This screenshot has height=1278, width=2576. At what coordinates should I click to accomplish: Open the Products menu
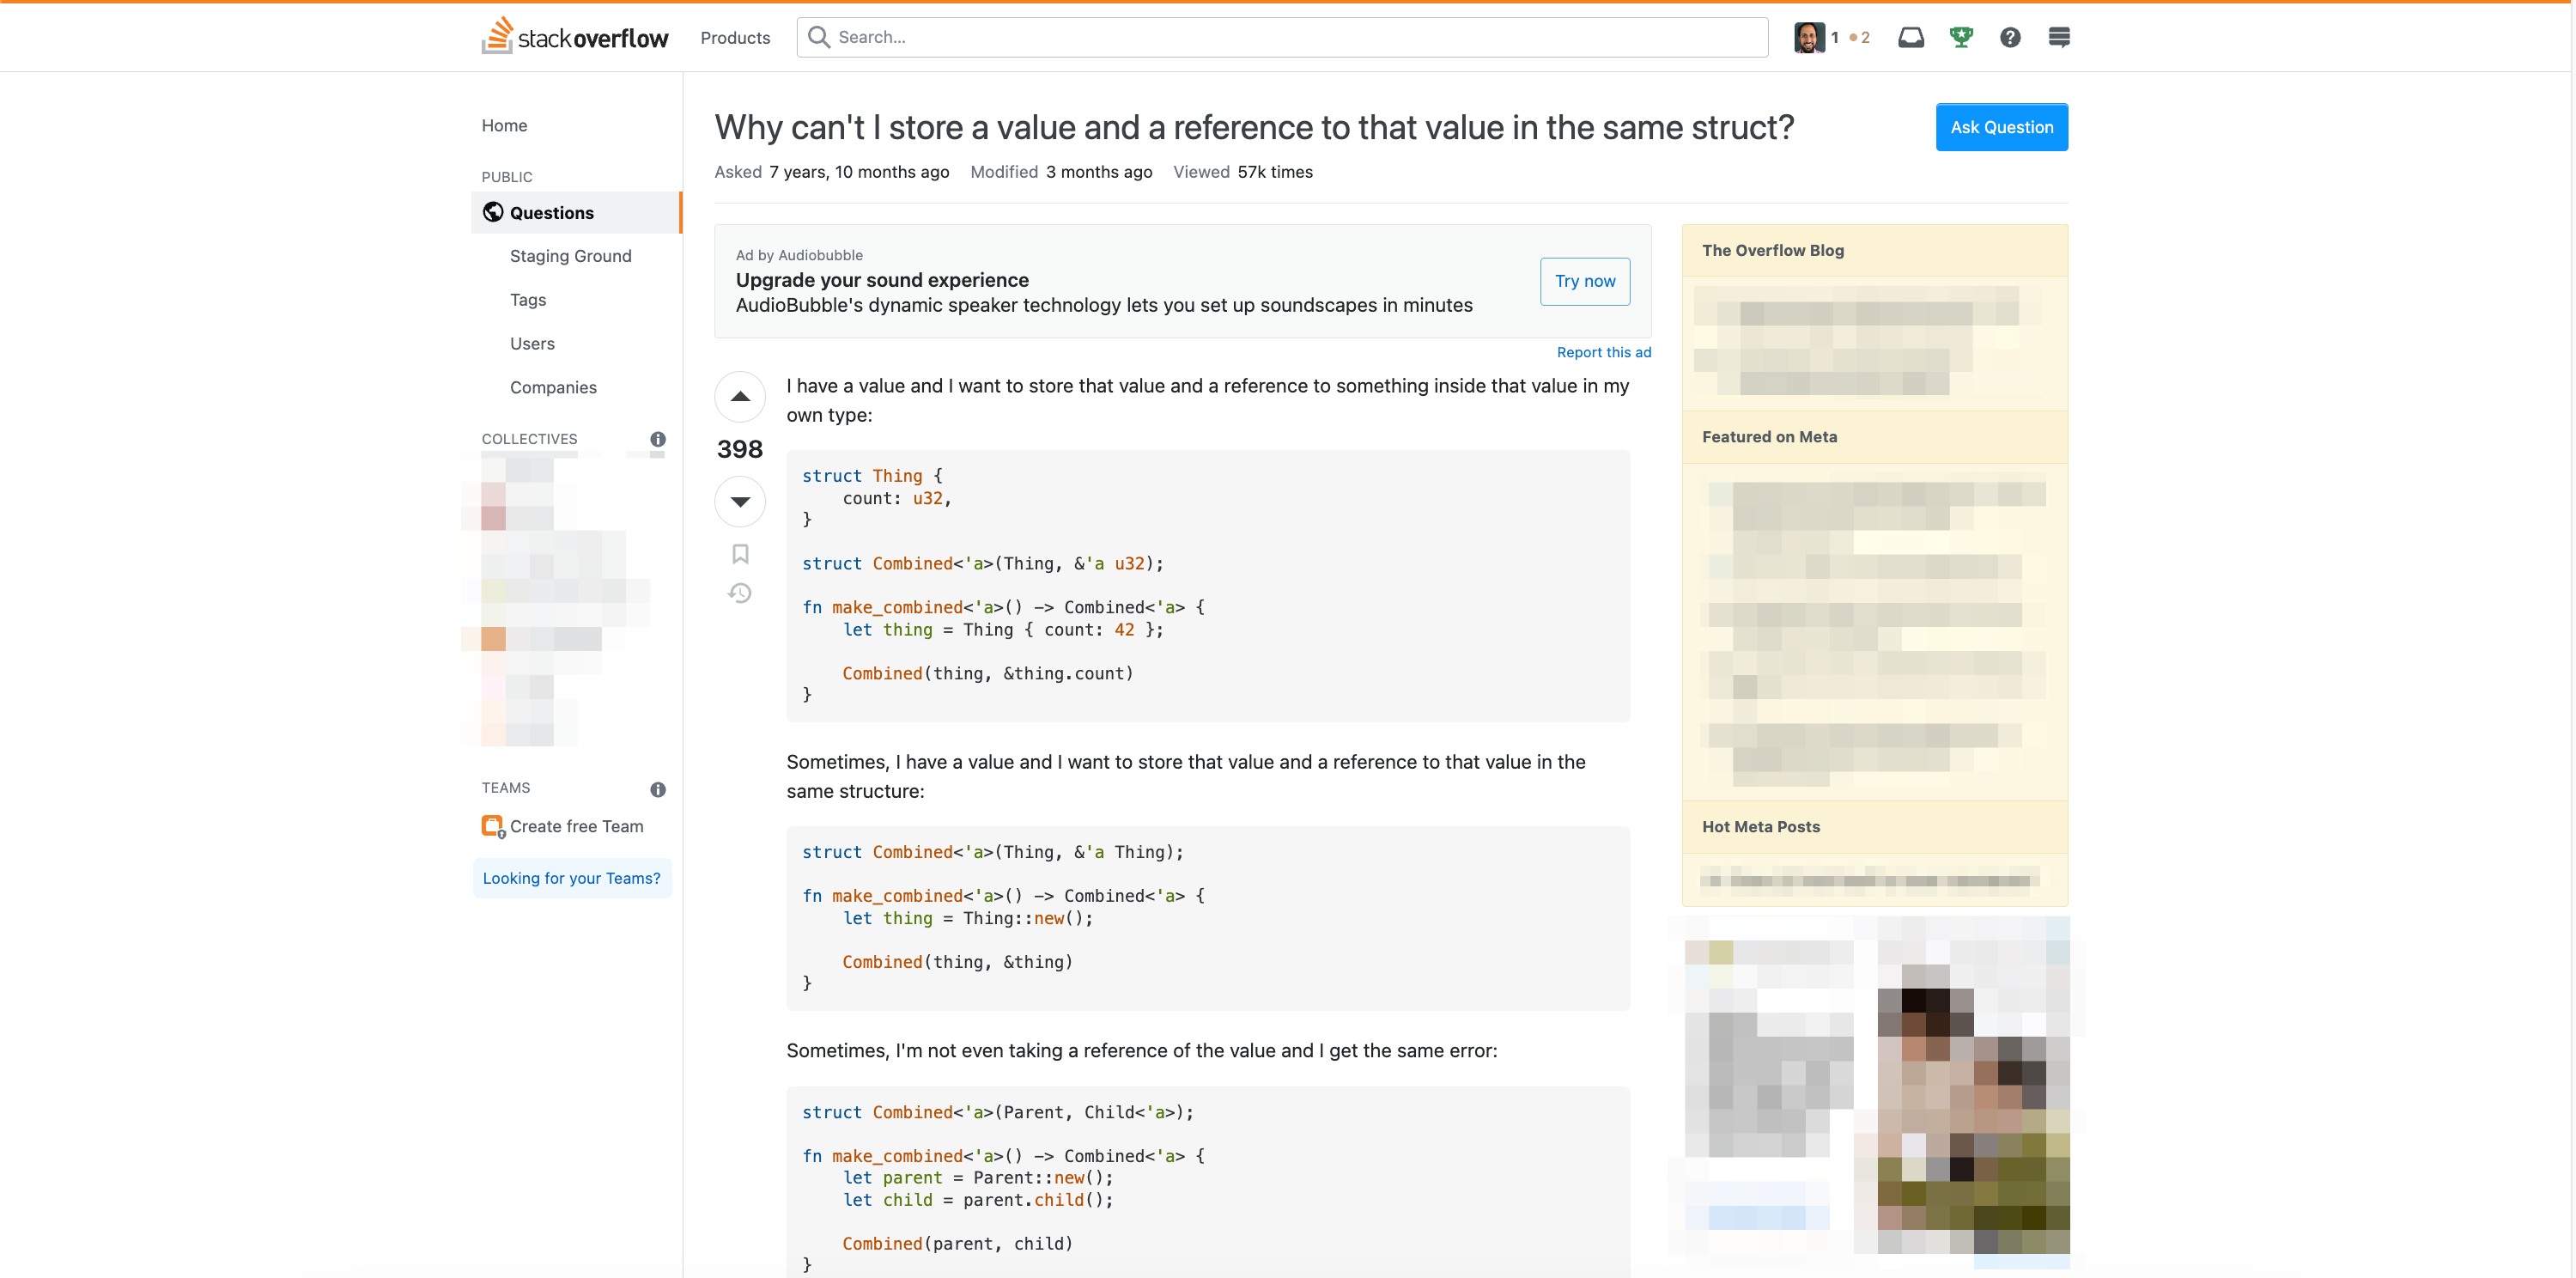735,37
